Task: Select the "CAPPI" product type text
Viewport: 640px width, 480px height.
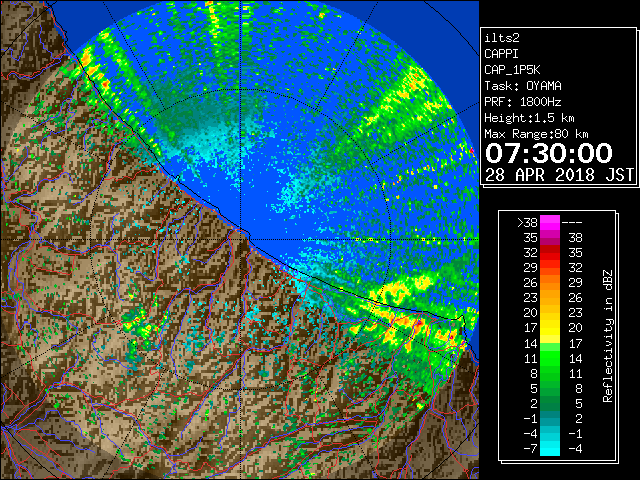Action: point(501,54)
